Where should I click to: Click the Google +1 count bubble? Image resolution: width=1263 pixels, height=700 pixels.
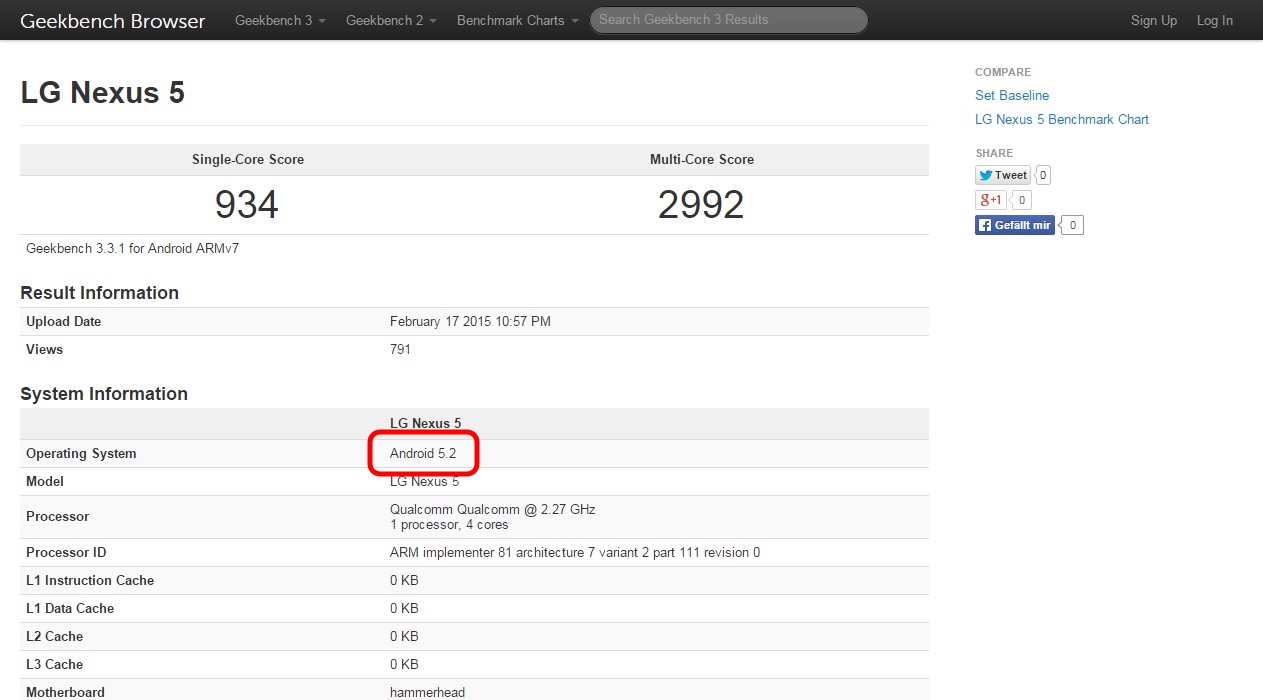pyautogui.click(x=1022, y=200)
